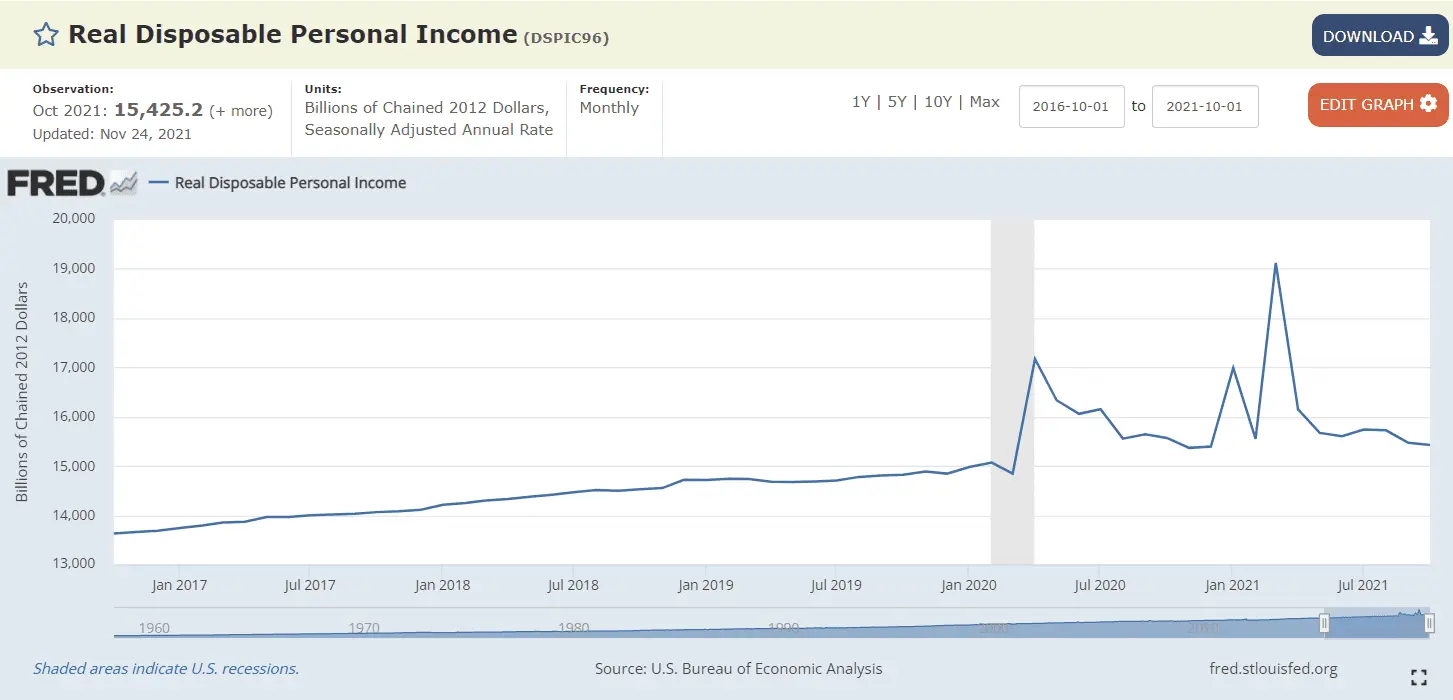Viewport: 1453px width, 700px height.
Task: Select the Max date range
Action: click(x=985, y=102)
